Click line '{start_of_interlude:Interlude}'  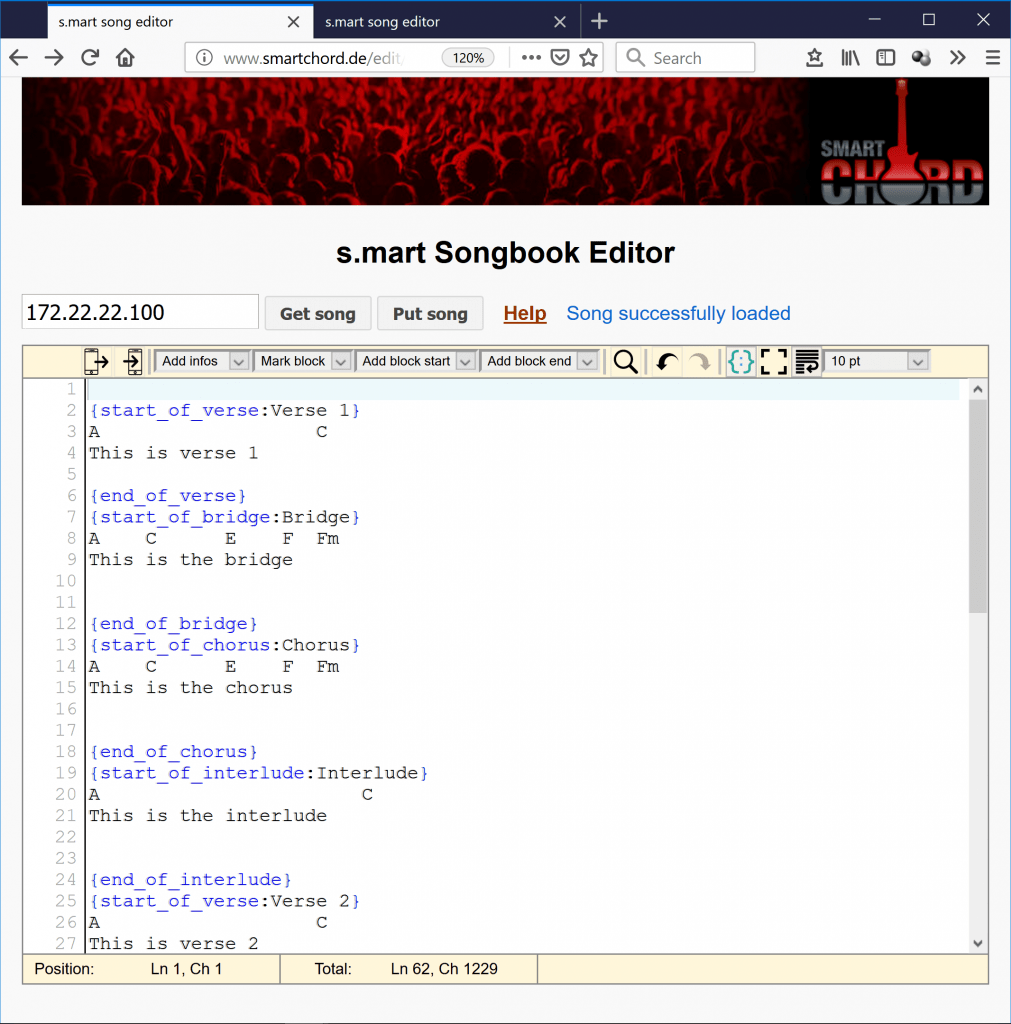coord(259,773)
